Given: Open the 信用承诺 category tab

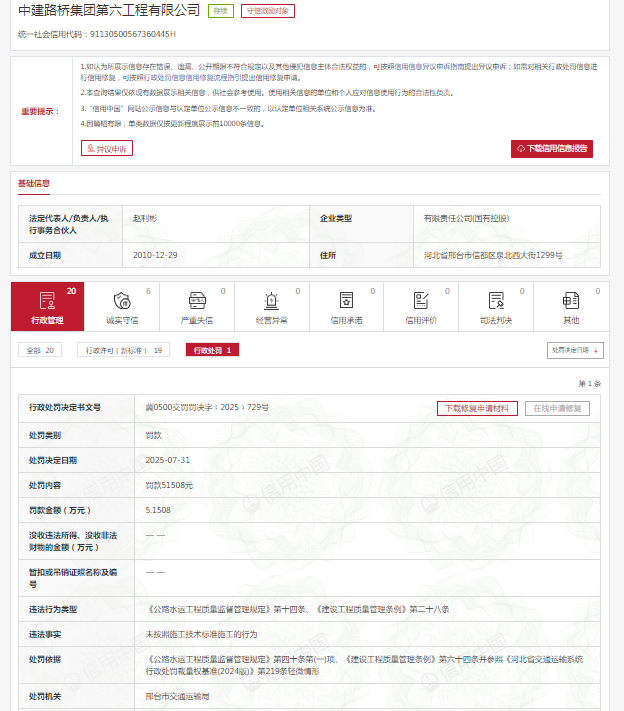Looking at the screenshot, I should (x=346, y=306).
